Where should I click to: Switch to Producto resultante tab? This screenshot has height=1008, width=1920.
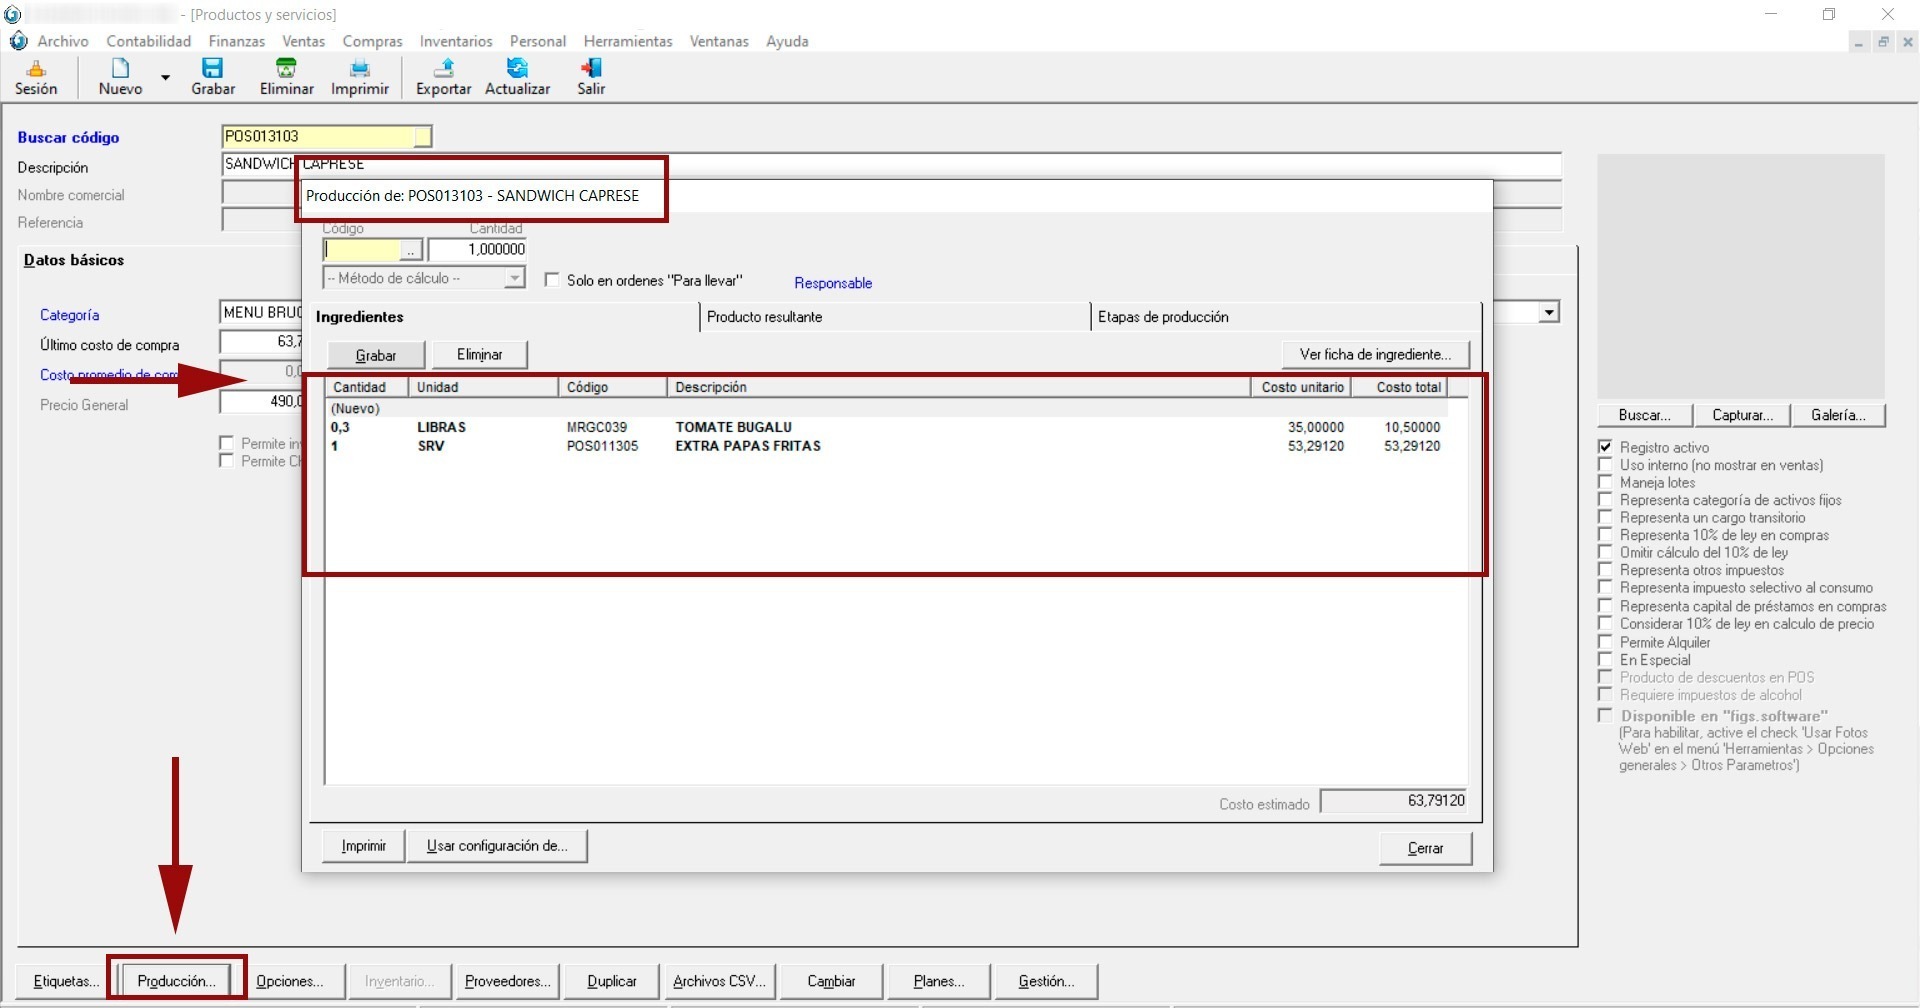(765, 317)
